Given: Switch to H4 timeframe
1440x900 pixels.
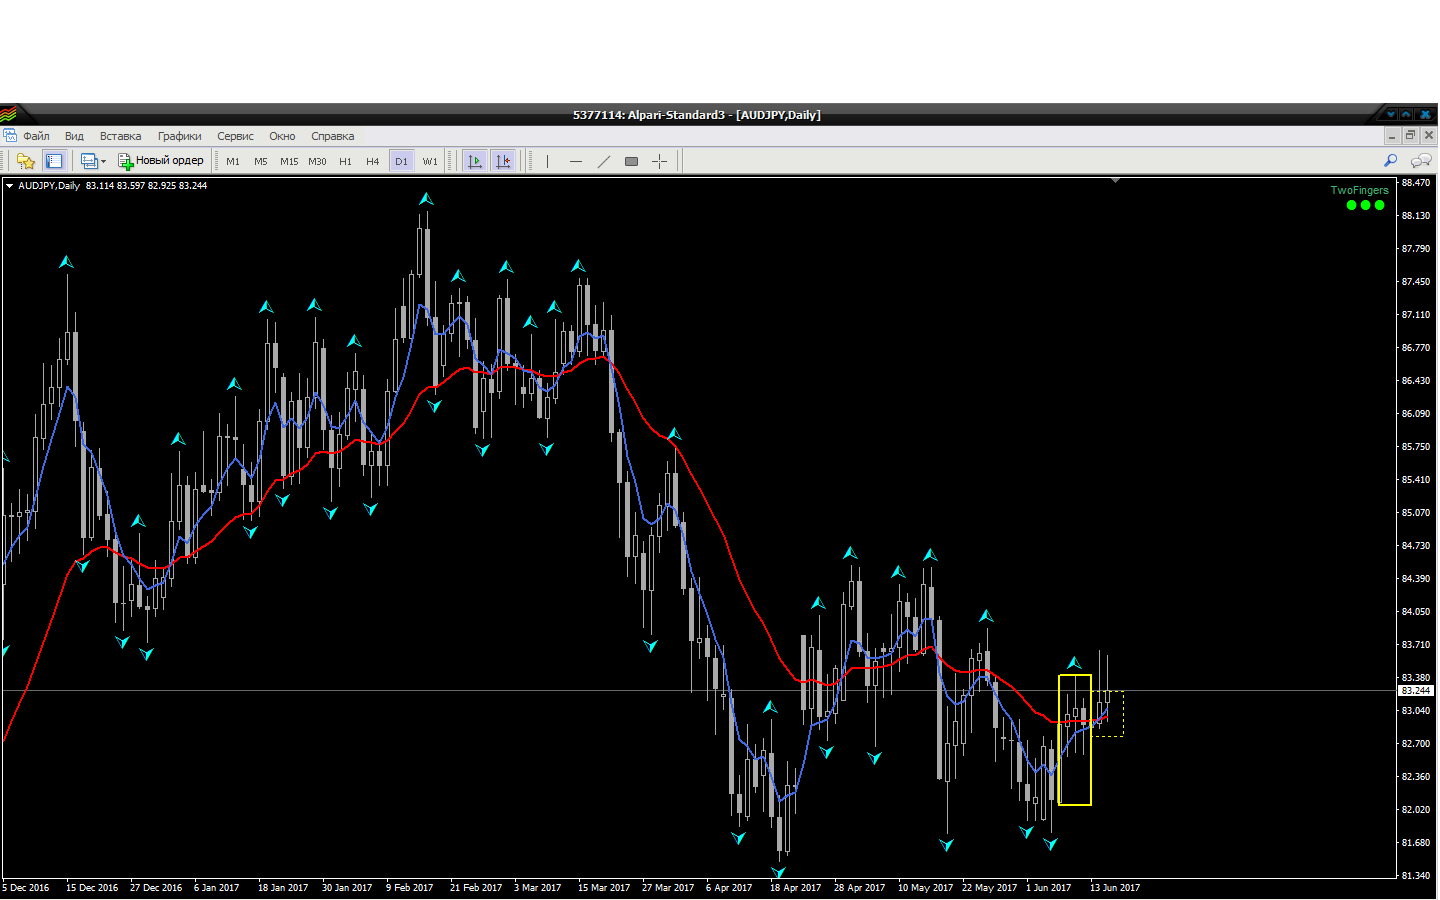Looking at the screenshot, I should click(x=373, y=161).
